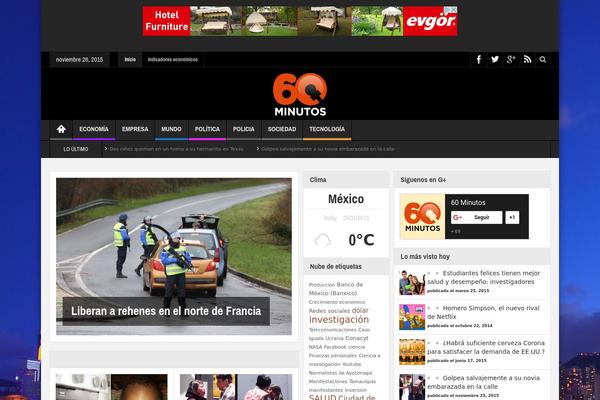Open headline Liberan a rehenes en el norte de Francia
The image size is (600, 400).
point(166,311)
